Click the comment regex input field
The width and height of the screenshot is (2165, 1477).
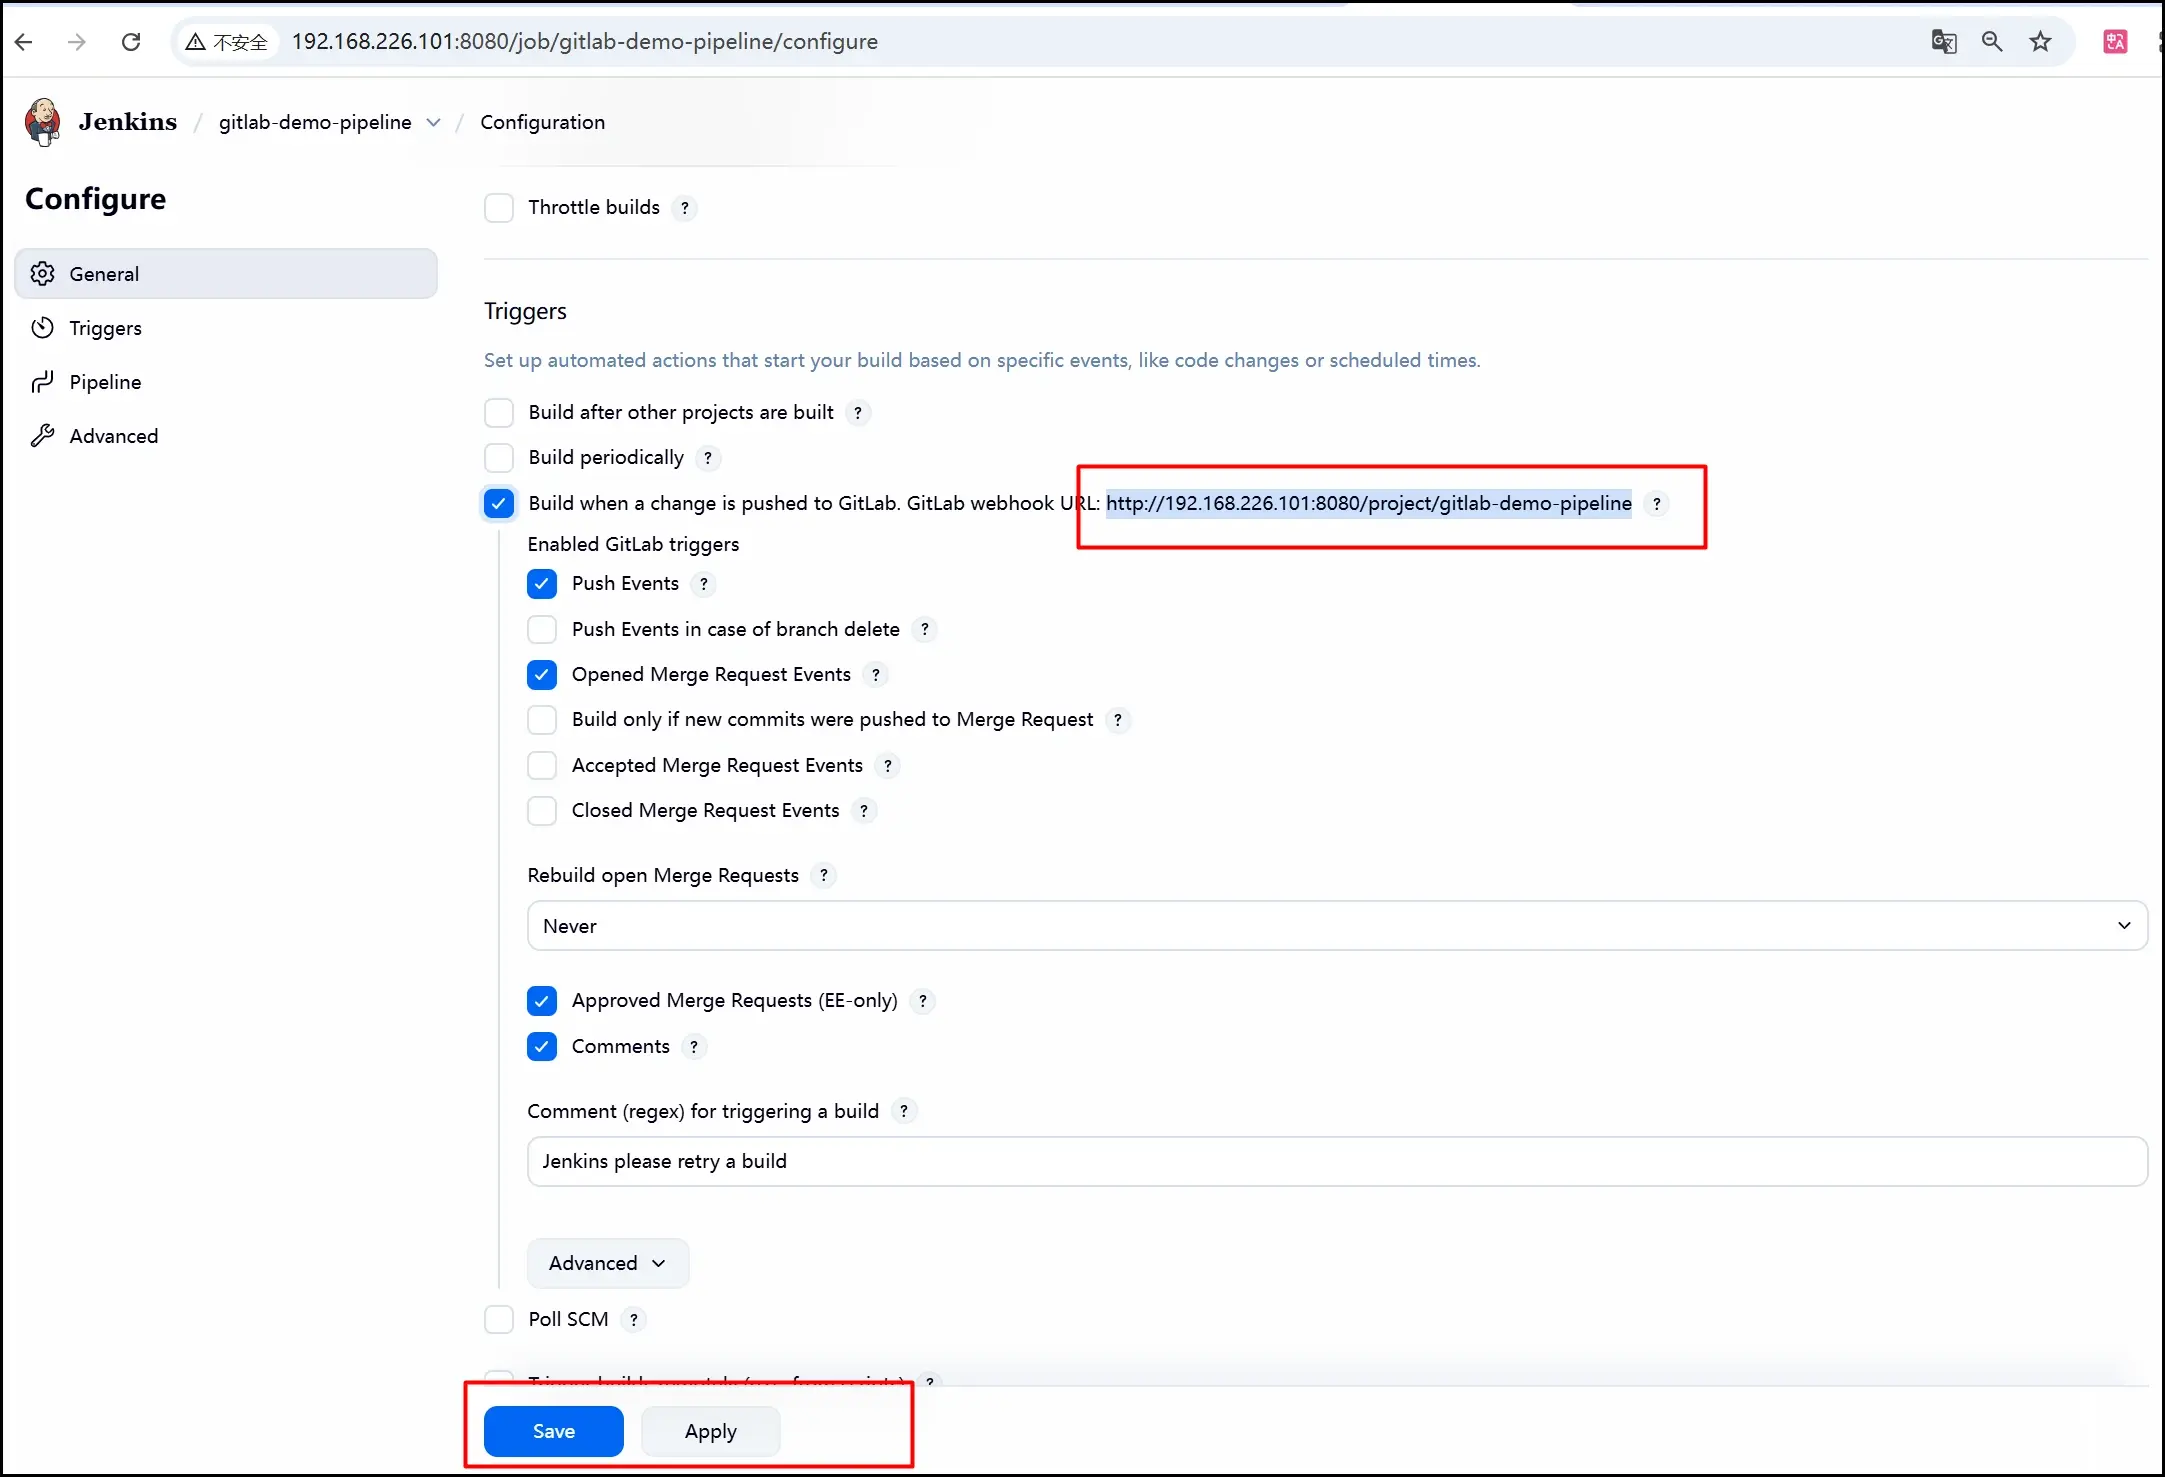click(x=1336, y=1162)
